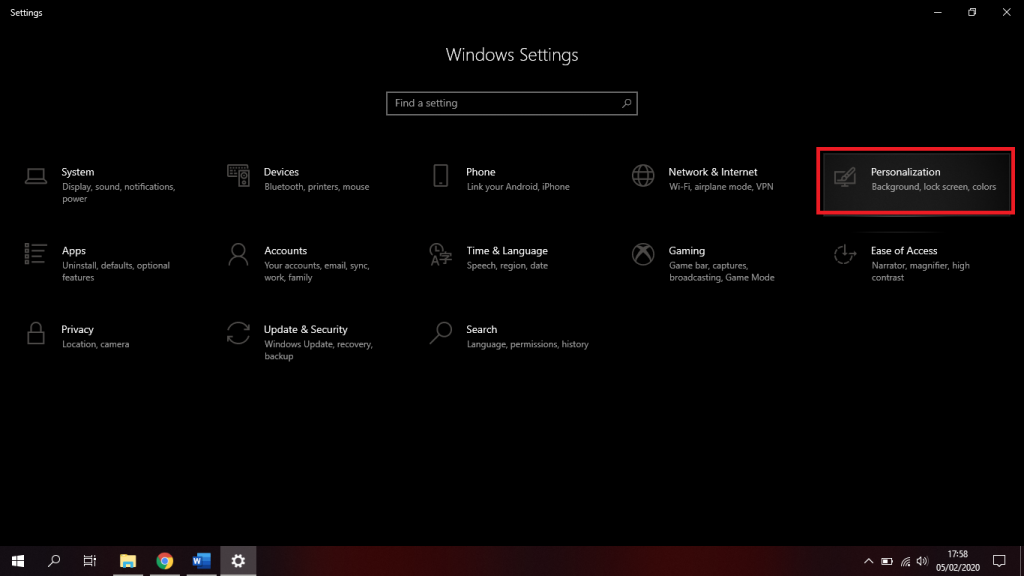The height and width of the screenshot is (576, 1024).
Task: Open the Windows Start menu
Action: pyautogui.click(x=18, y=561)
